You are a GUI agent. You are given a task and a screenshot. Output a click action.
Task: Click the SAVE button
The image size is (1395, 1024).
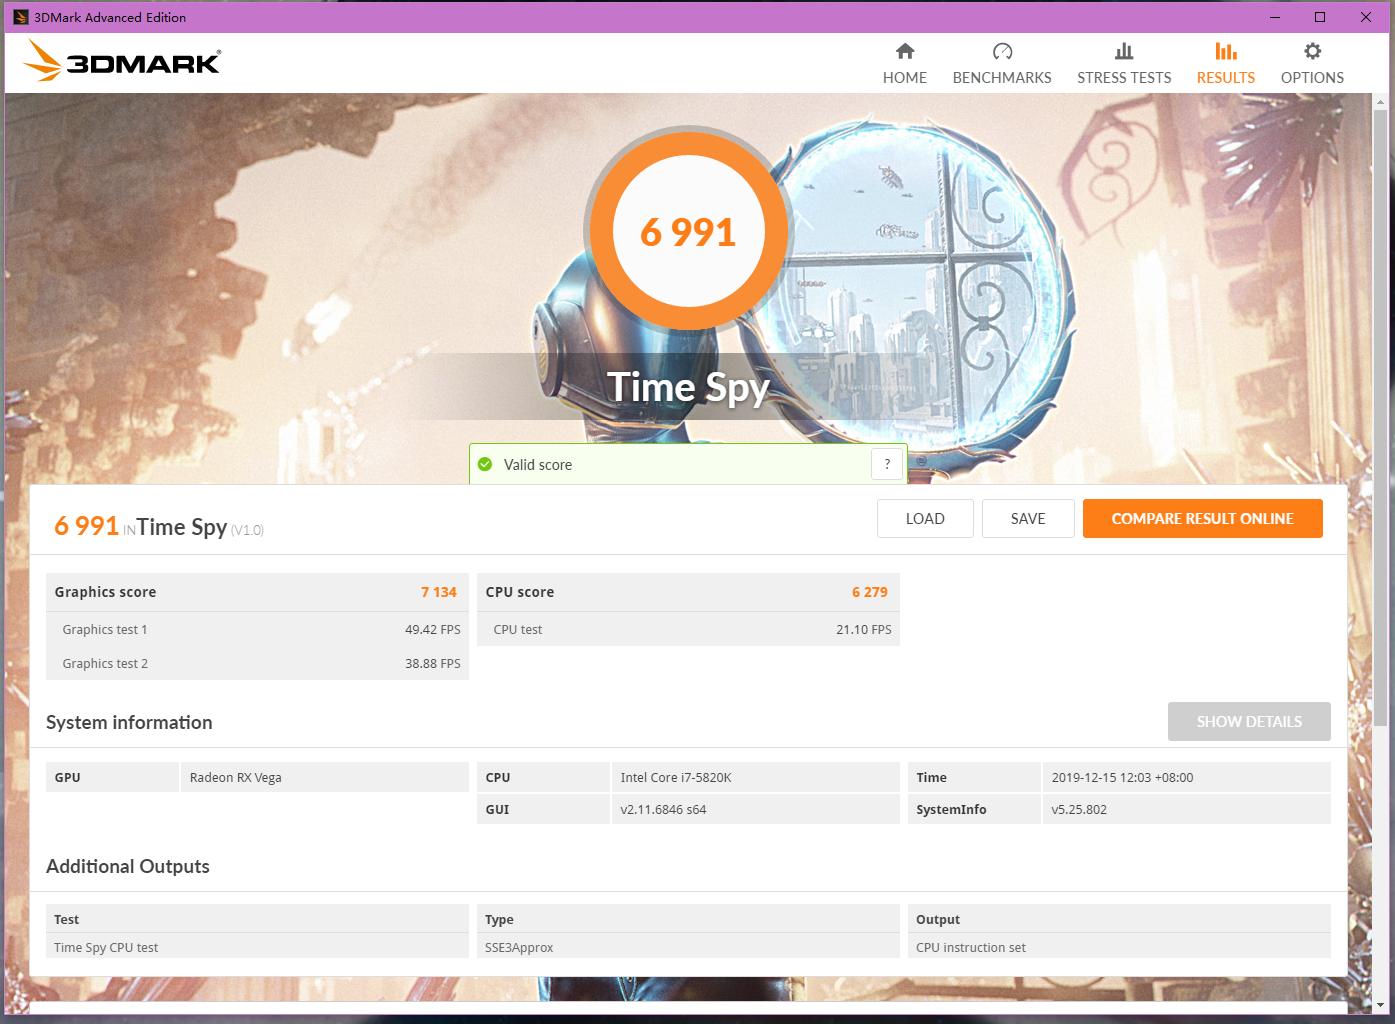[x=1028, y=519]
